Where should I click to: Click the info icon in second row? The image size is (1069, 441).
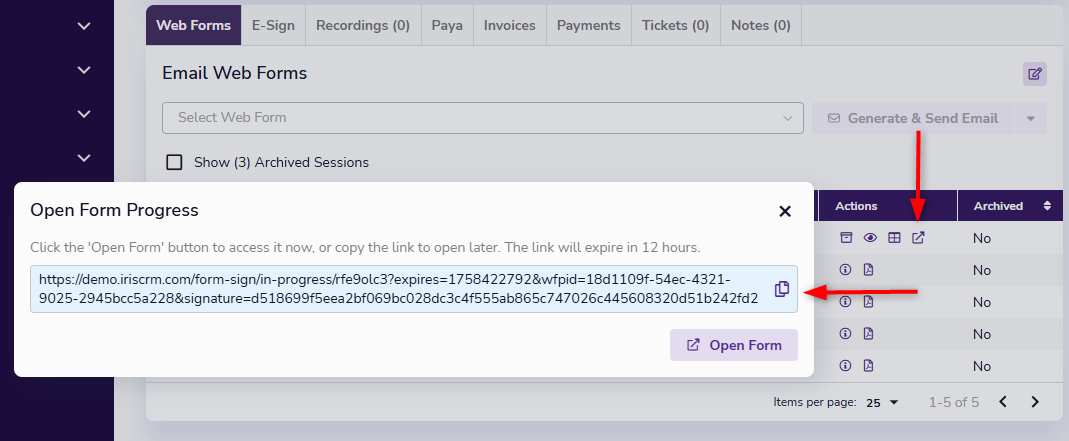click(x=845, y=270)
